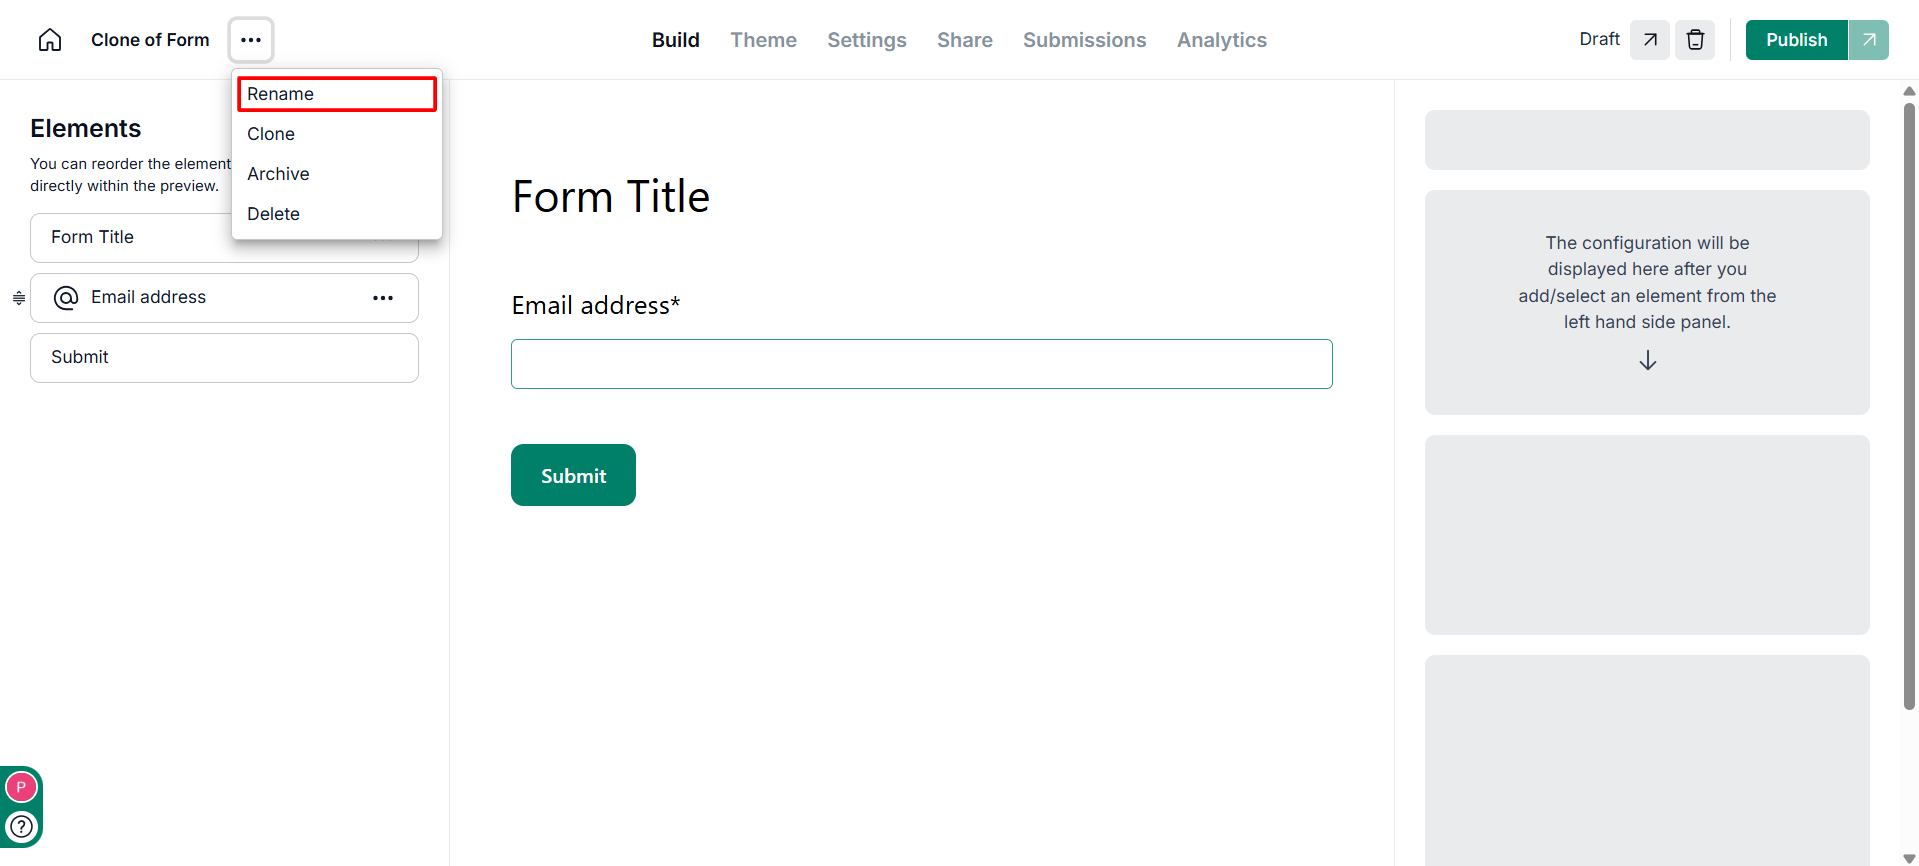Open the help question mark icon
Viewport: 1919px width, 866px height.
click(21, 827)
